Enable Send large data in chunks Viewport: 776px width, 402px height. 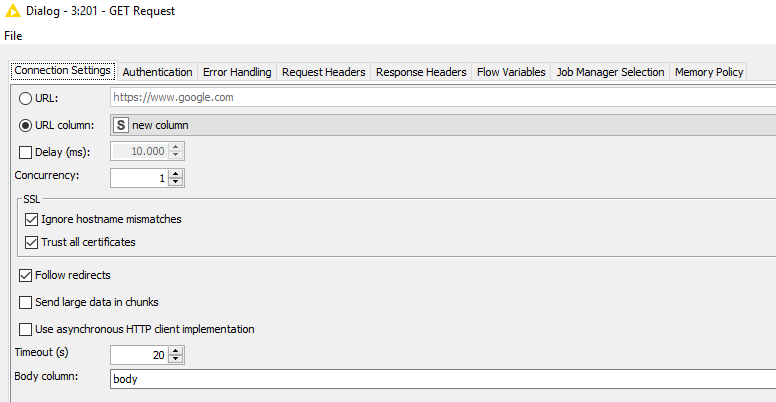pyautogui.click(x=26, y=302)
